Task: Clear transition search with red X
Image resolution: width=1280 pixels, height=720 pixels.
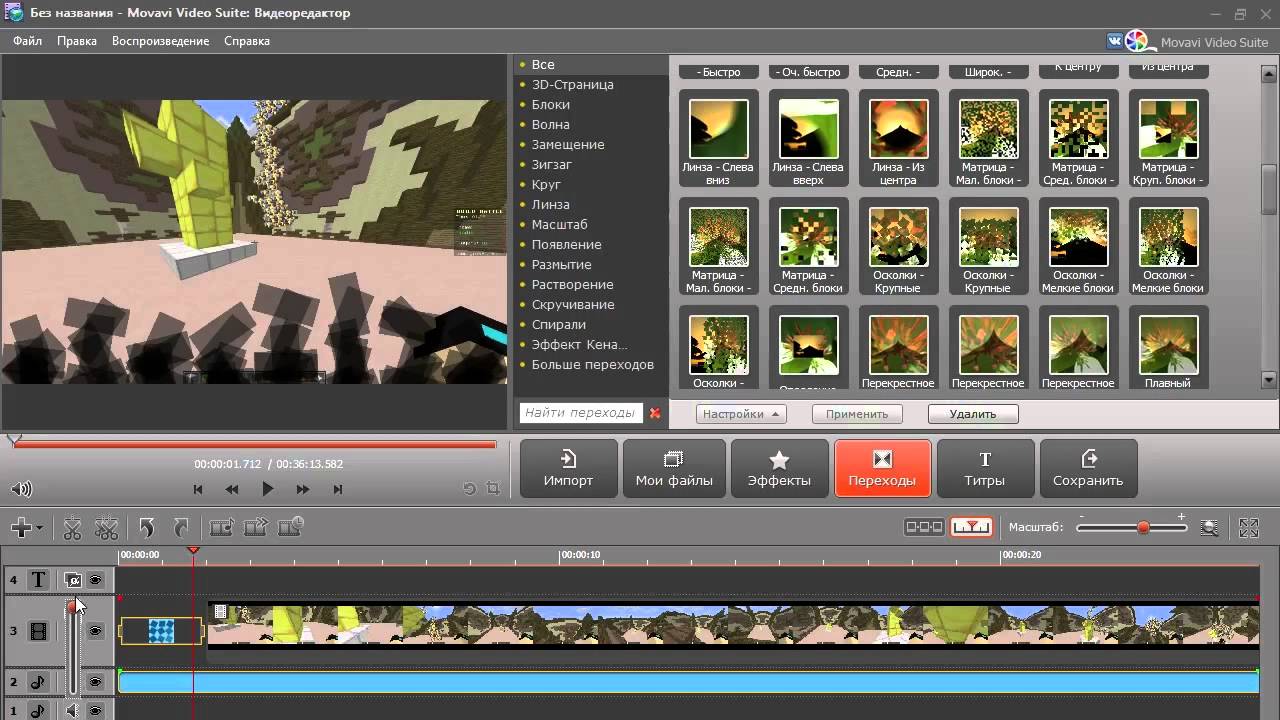Action: [x=655, y=412]
